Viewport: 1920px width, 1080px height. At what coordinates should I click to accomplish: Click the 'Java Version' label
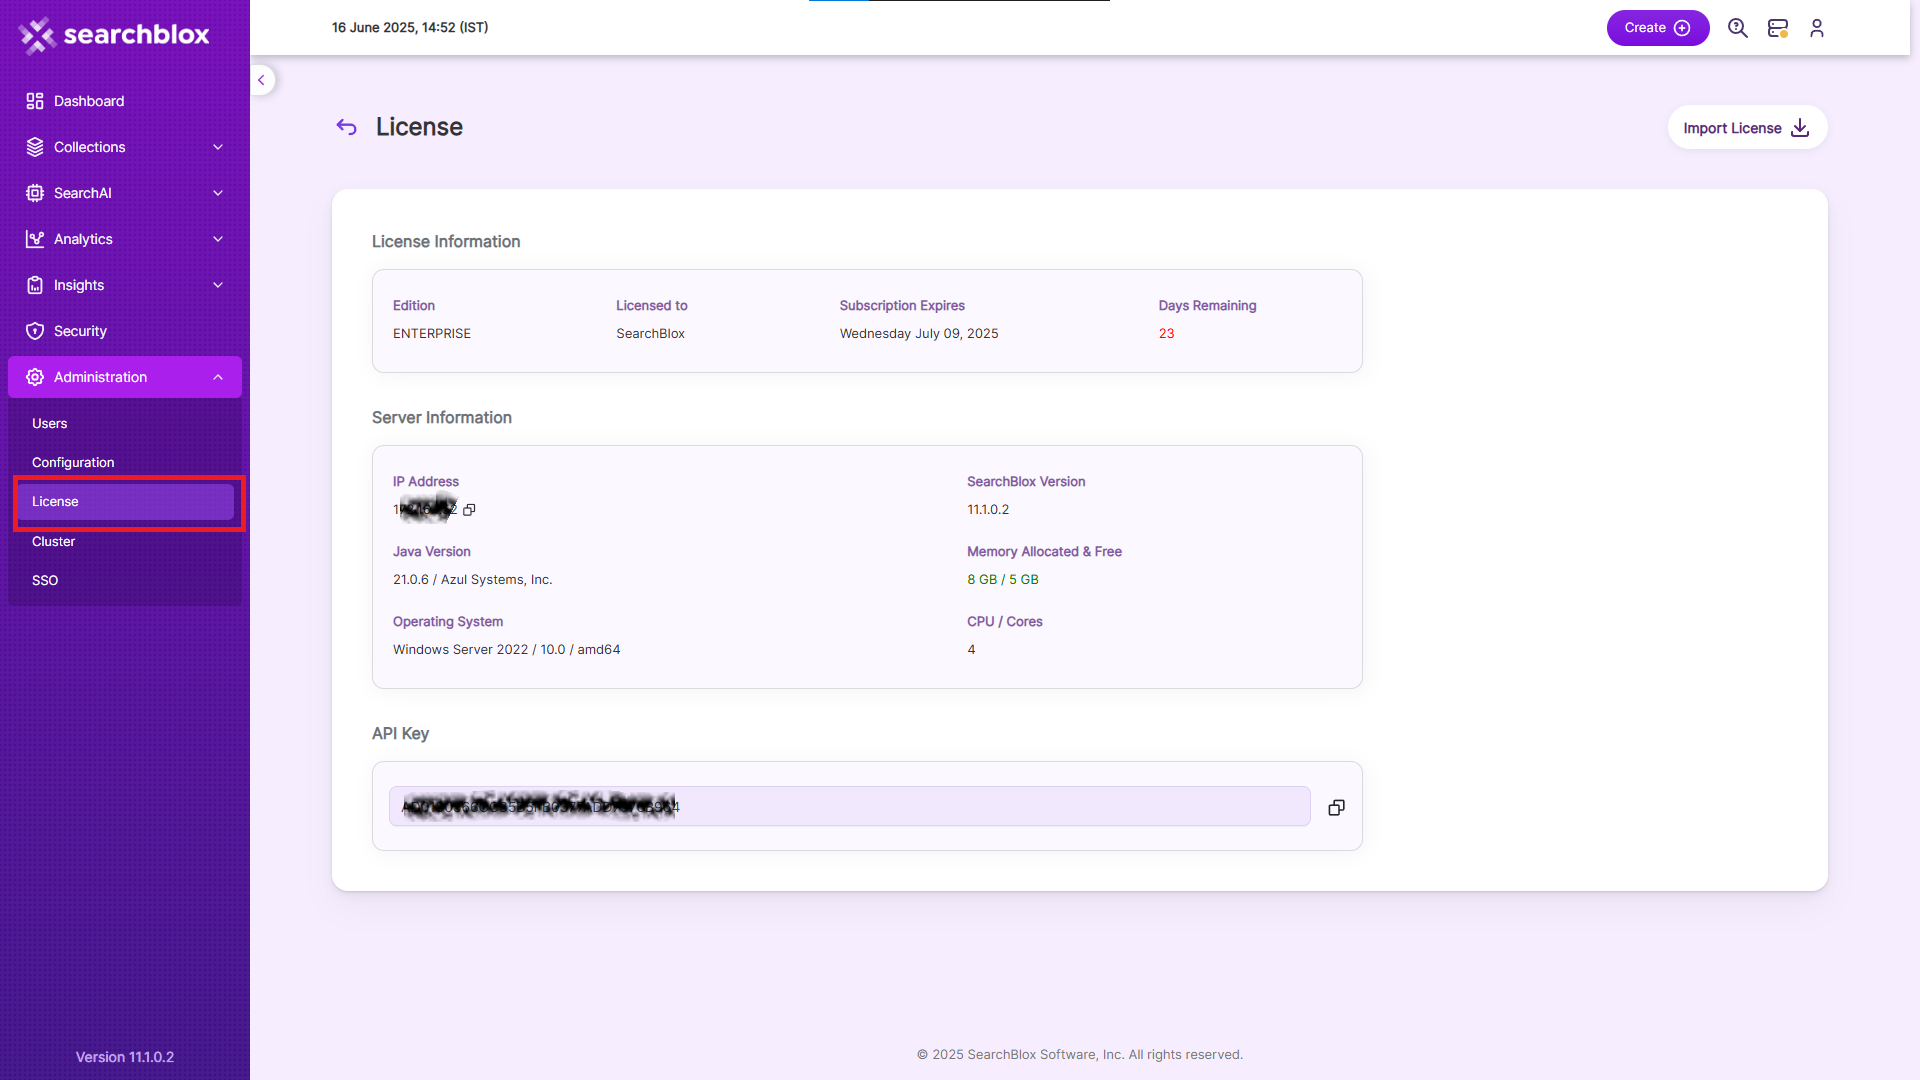tap(432, 552)
